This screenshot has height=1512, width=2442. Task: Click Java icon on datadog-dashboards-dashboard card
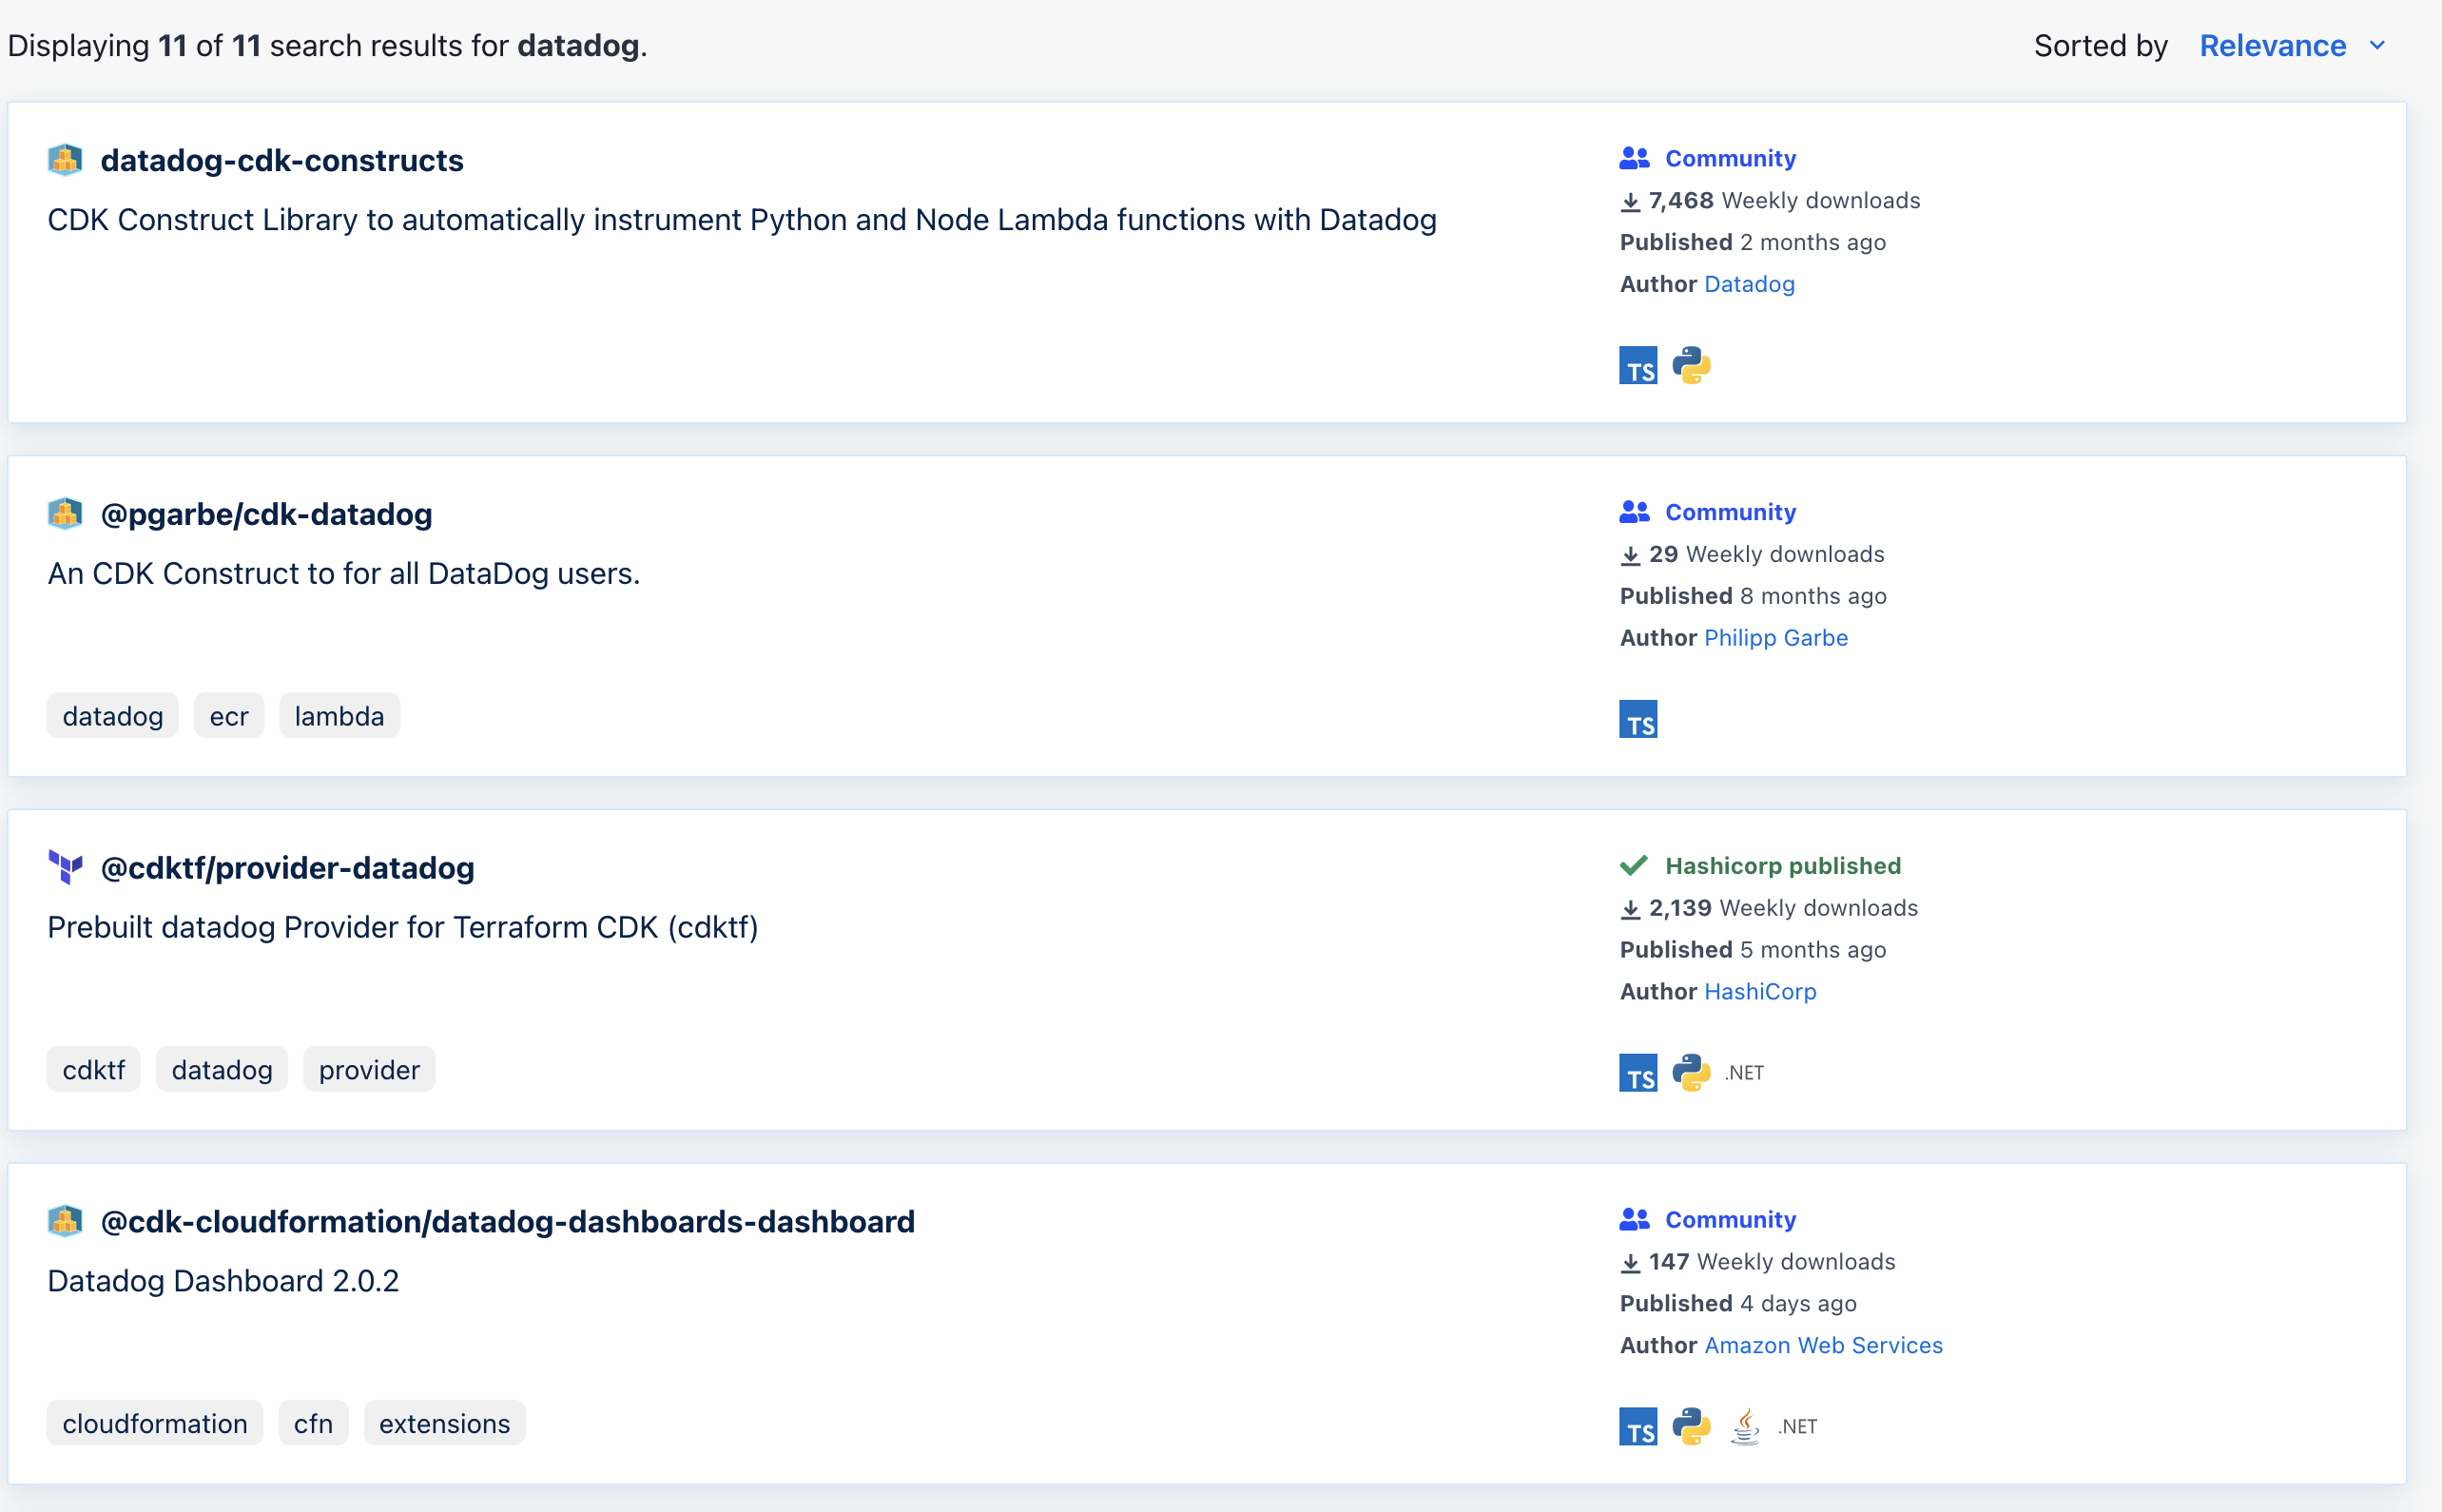point(1745,1426)
